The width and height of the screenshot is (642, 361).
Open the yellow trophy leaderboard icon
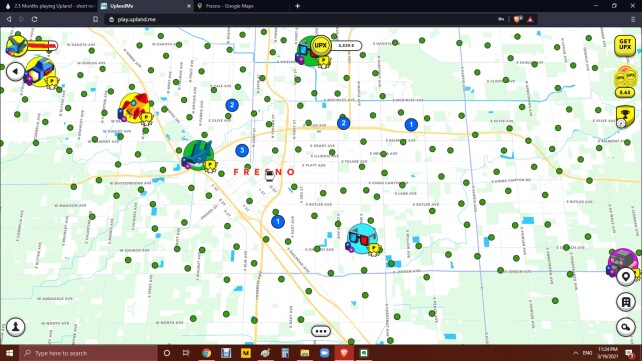[625, 117]
